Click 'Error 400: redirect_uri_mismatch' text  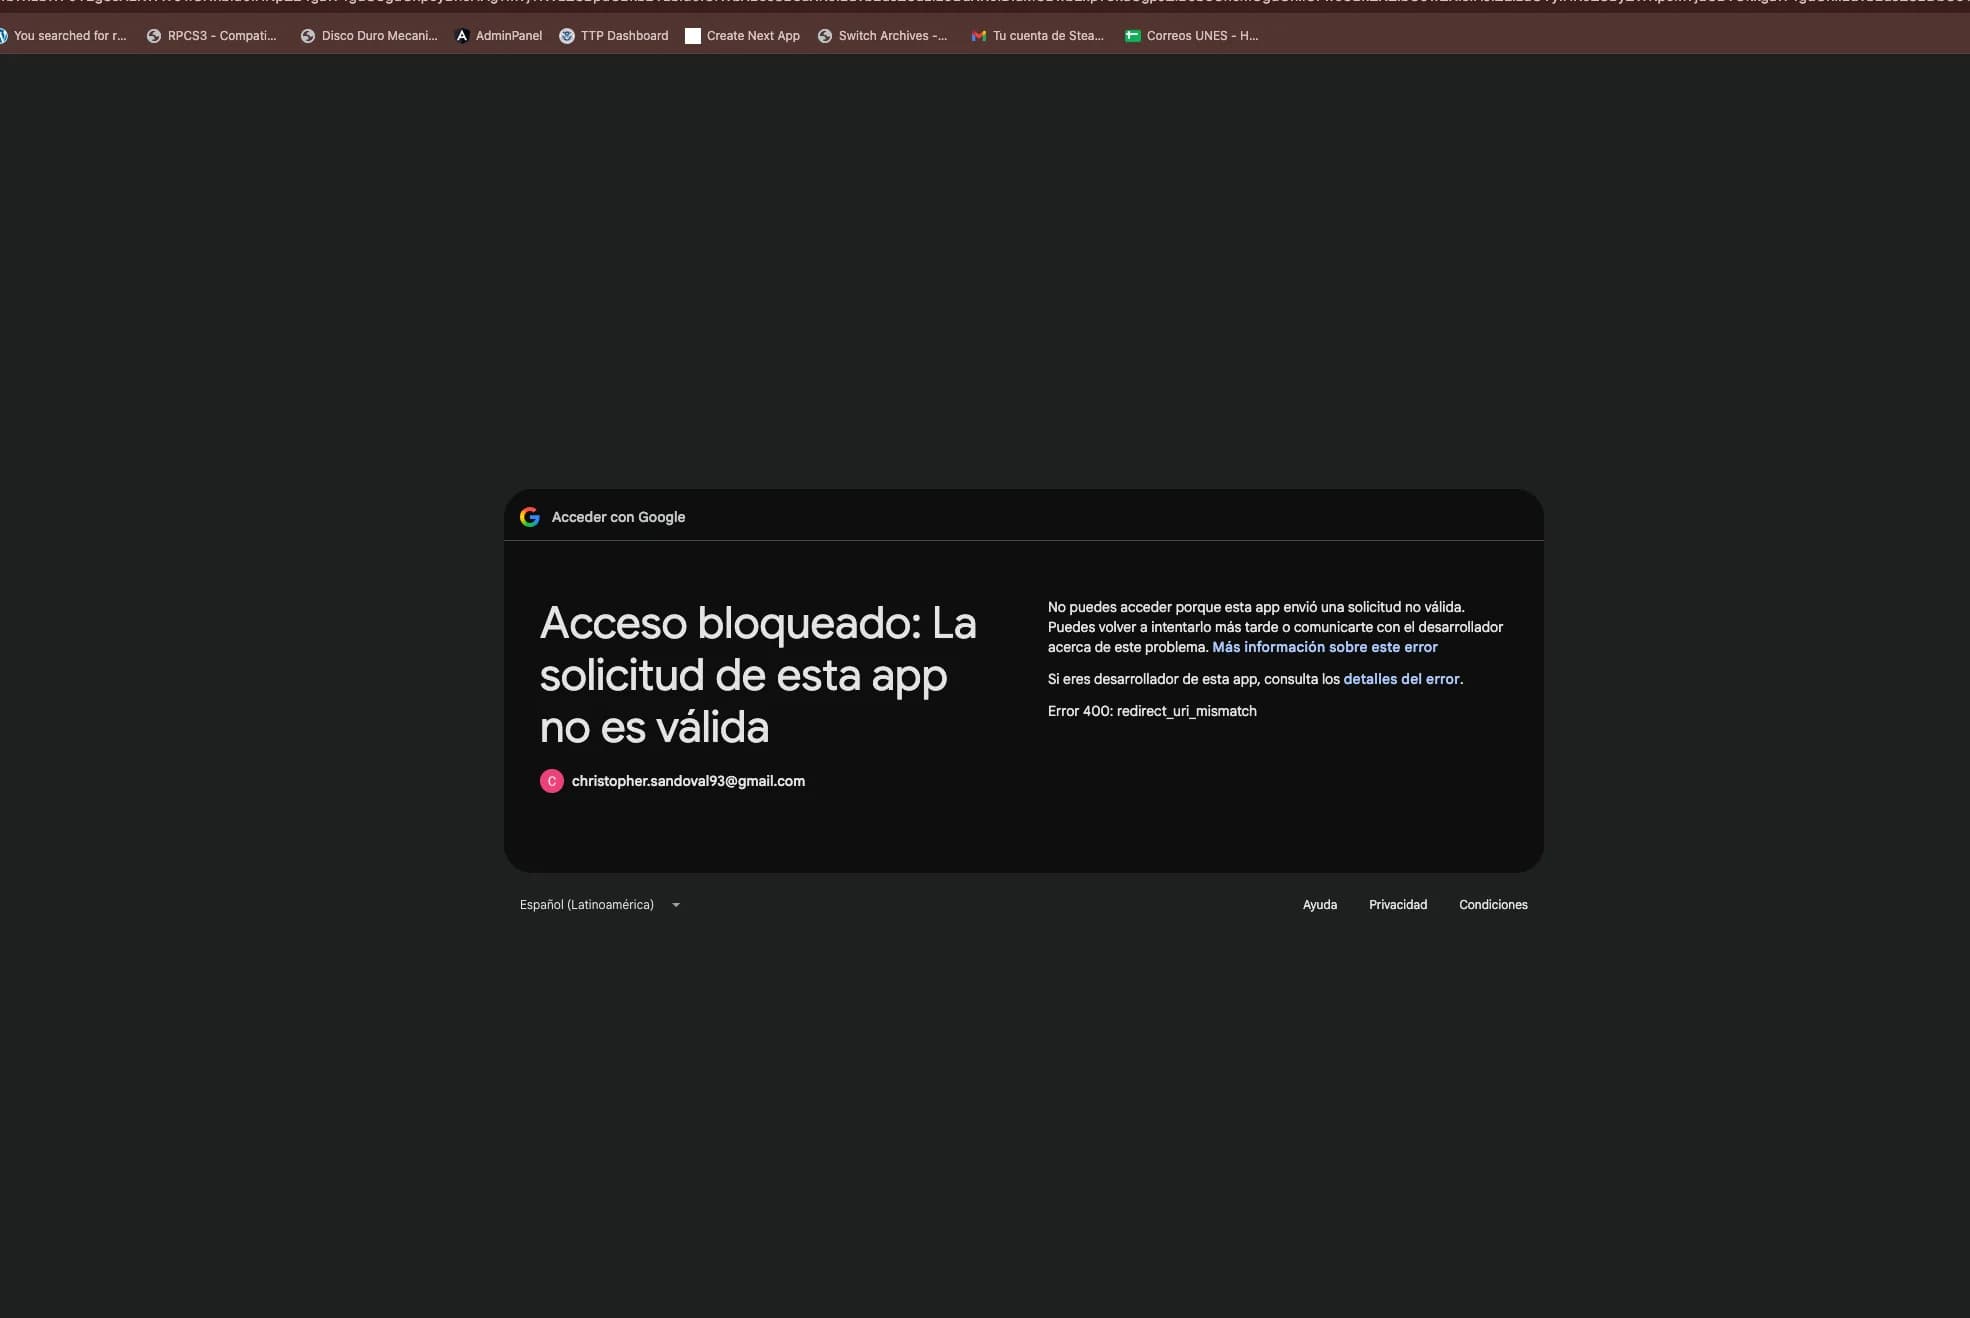point(1152,711)
